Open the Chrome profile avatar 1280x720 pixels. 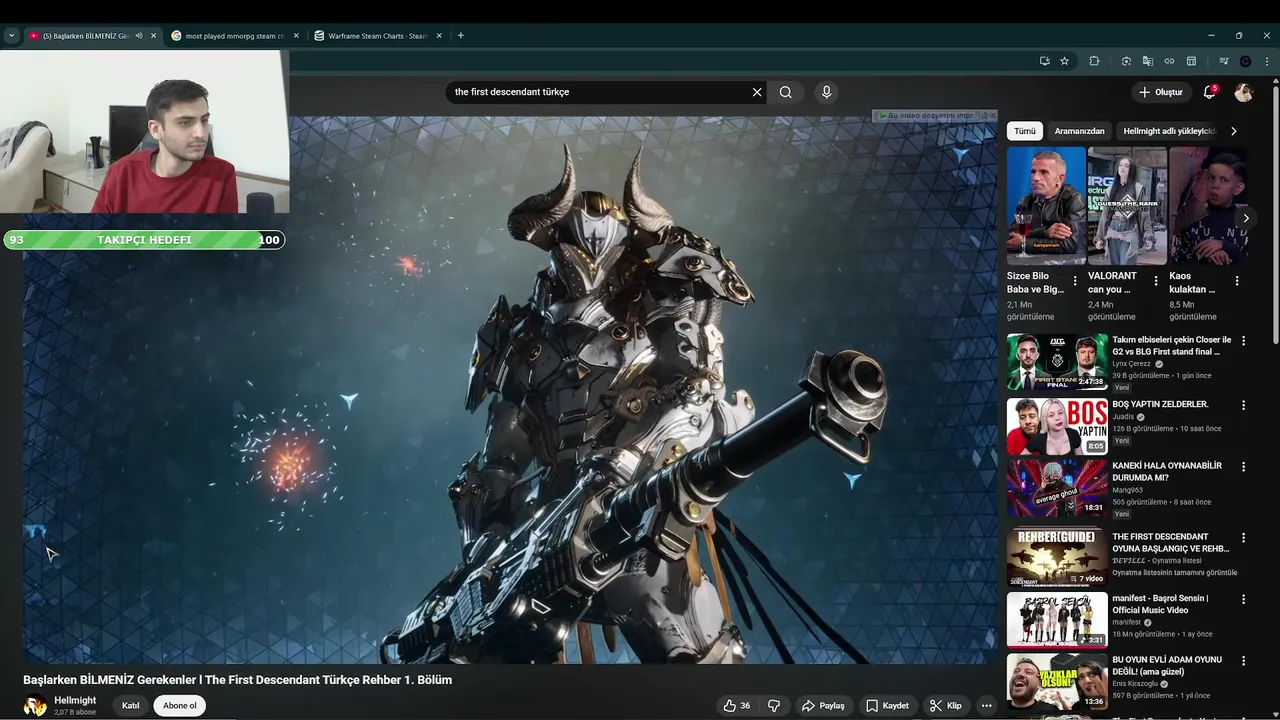pos(1245,61)
